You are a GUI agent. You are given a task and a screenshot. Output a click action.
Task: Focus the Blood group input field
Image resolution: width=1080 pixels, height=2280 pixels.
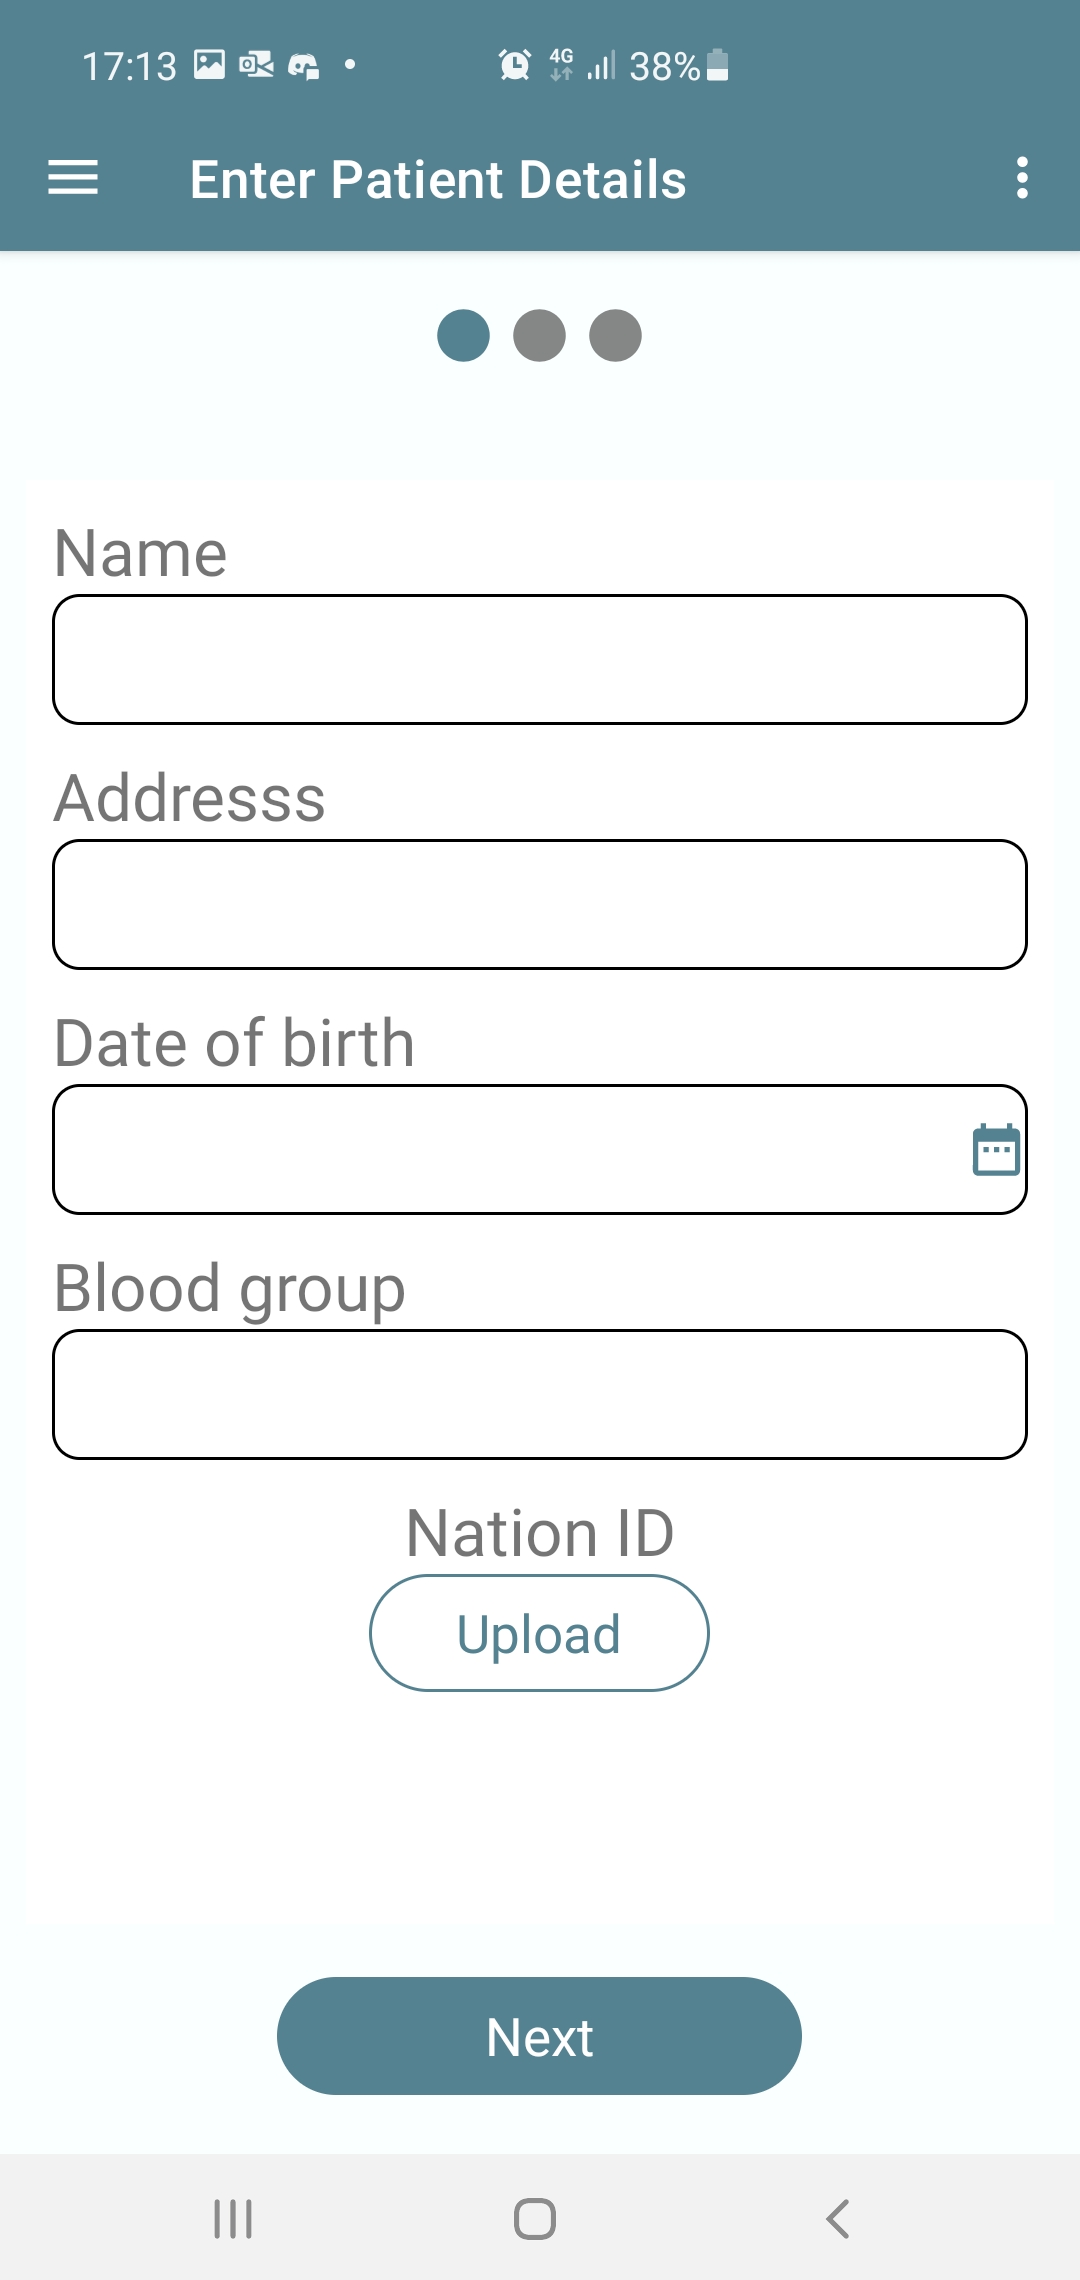pyautogui.click(x=540, y=1394)
